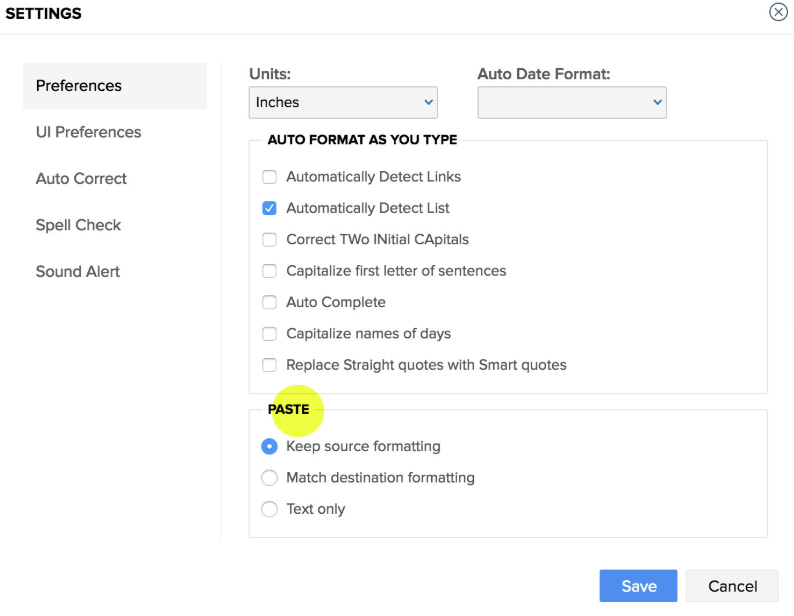Switch to UI Preferences section
The height and width of the screenshot is (616, 794).
point(88,132)
